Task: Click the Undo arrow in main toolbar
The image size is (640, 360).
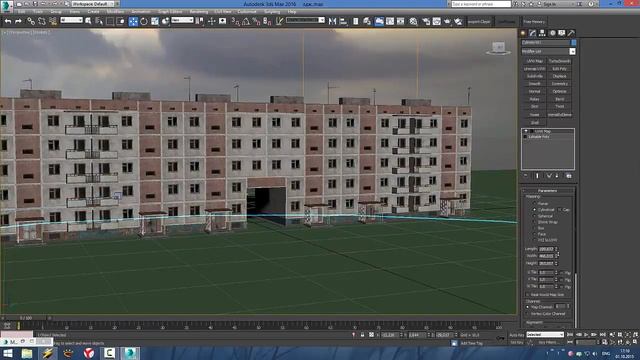Action: click(8, 21)
